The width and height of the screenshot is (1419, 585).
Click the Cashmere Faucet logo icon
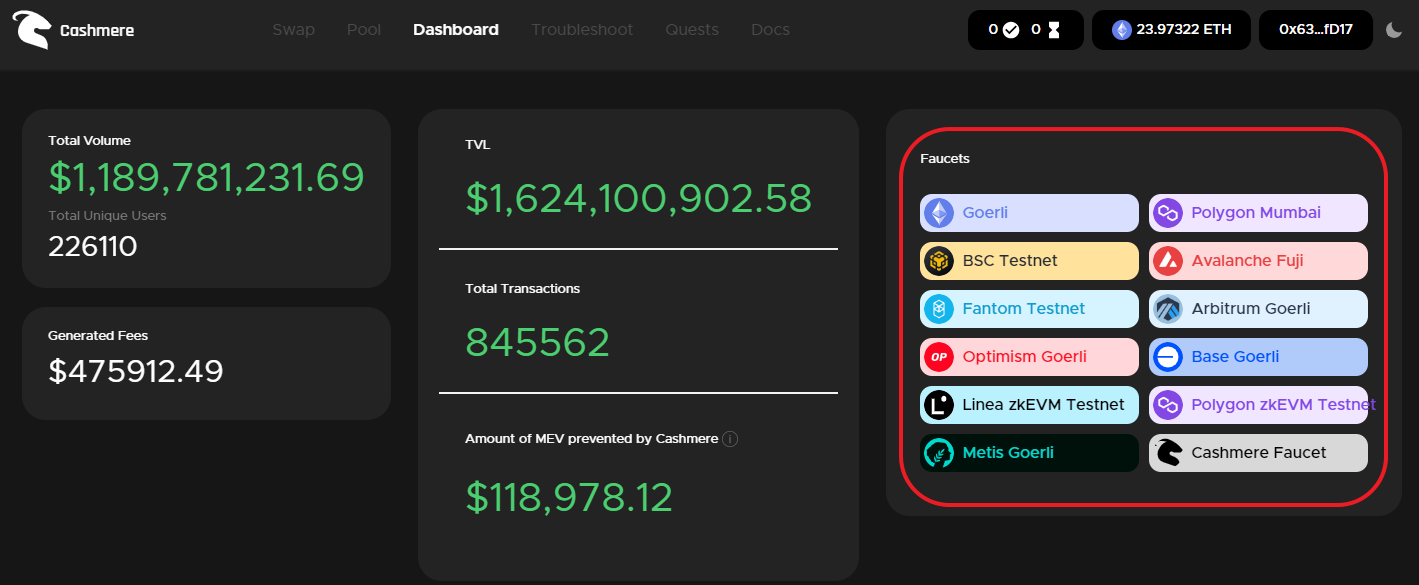[1168, 453]
